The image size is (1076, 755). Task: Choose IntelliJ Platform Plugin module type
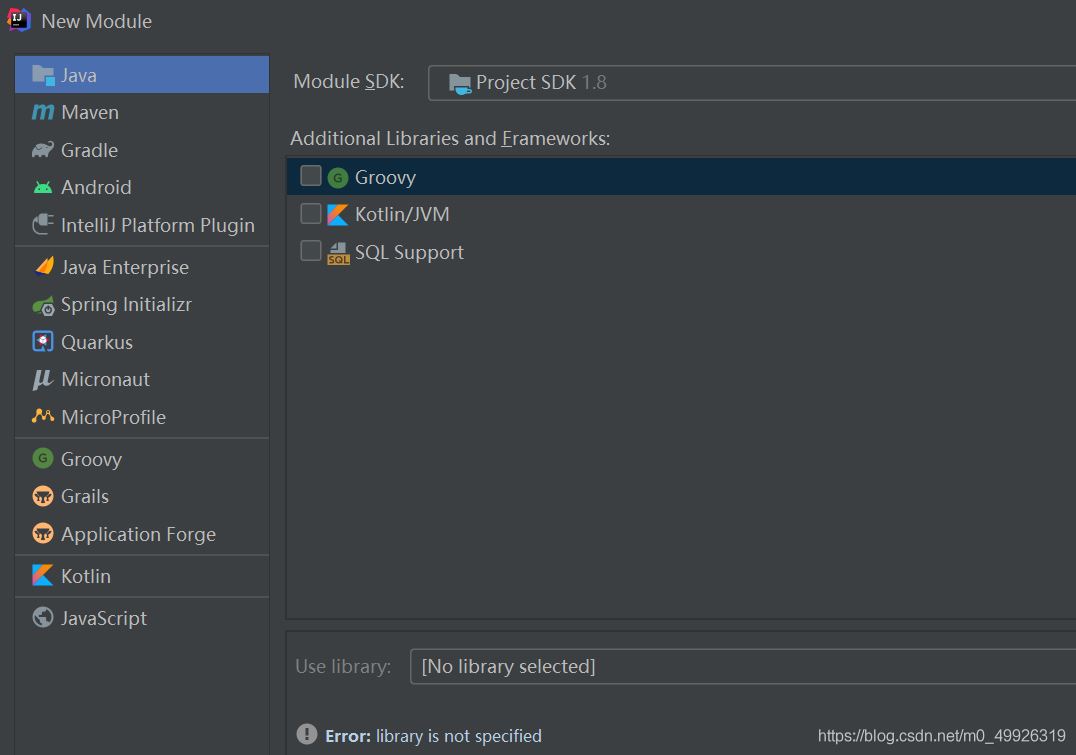point(157,225)
